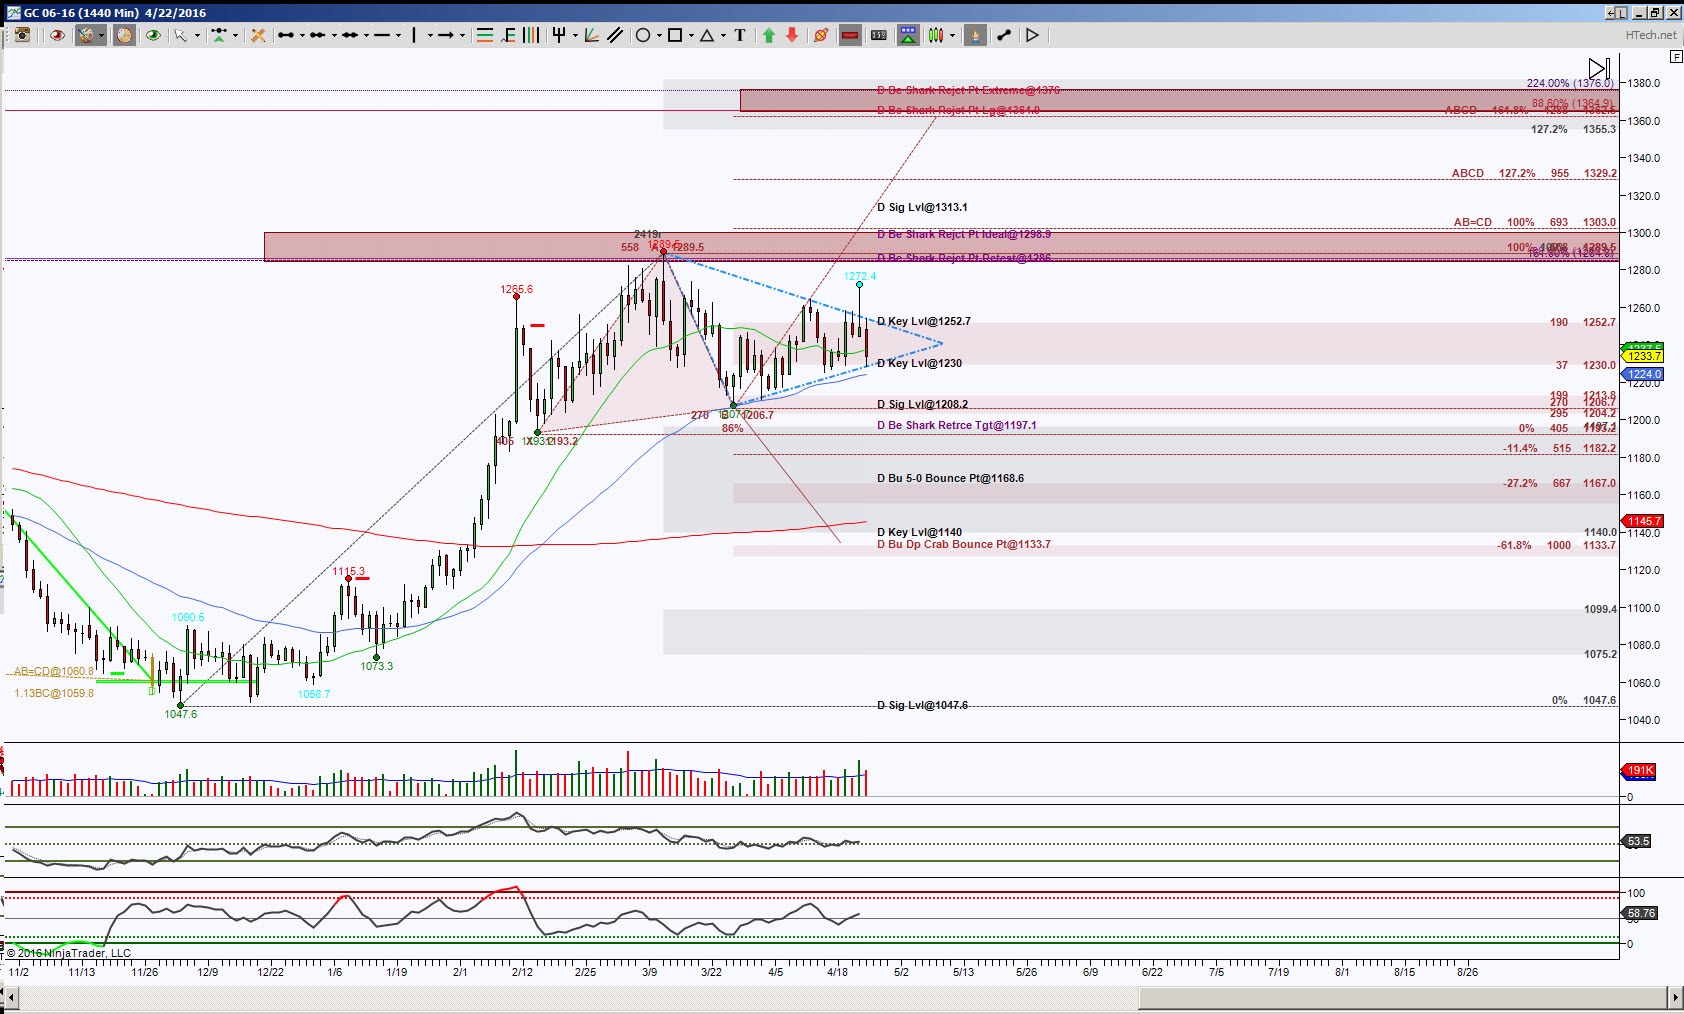Expand the pitchfork tool dropdown
Viewport: 1684px width, 1014px height.
(x=576, y=35)
